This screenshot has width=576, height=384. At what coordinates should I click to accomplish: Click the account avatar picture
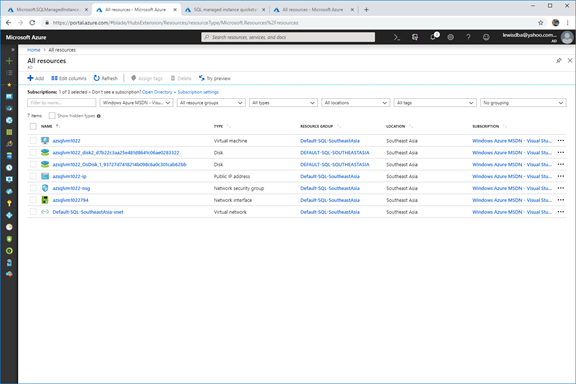(567, 37)
